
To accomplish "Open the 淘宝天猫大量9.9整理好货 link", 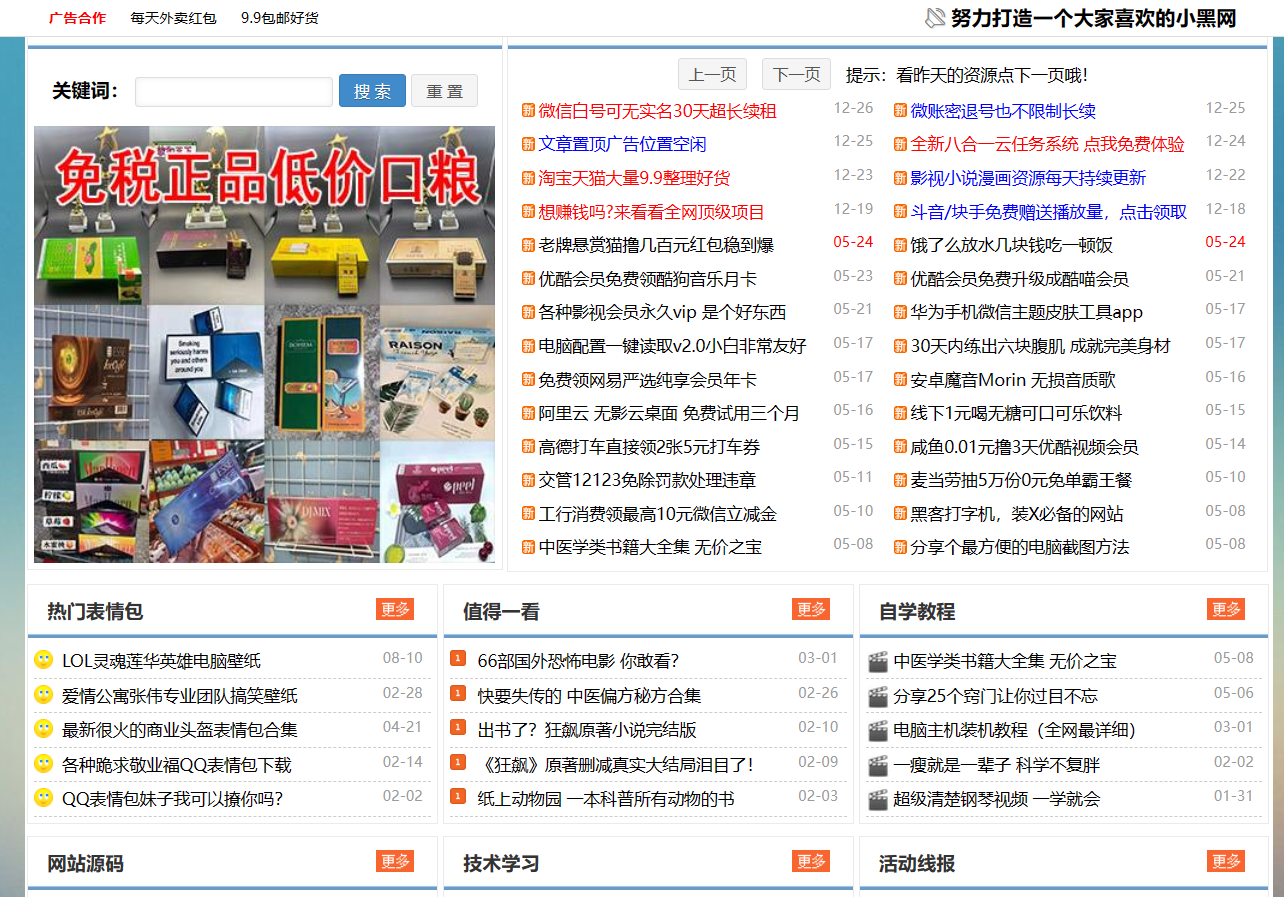I will point(634,178).
